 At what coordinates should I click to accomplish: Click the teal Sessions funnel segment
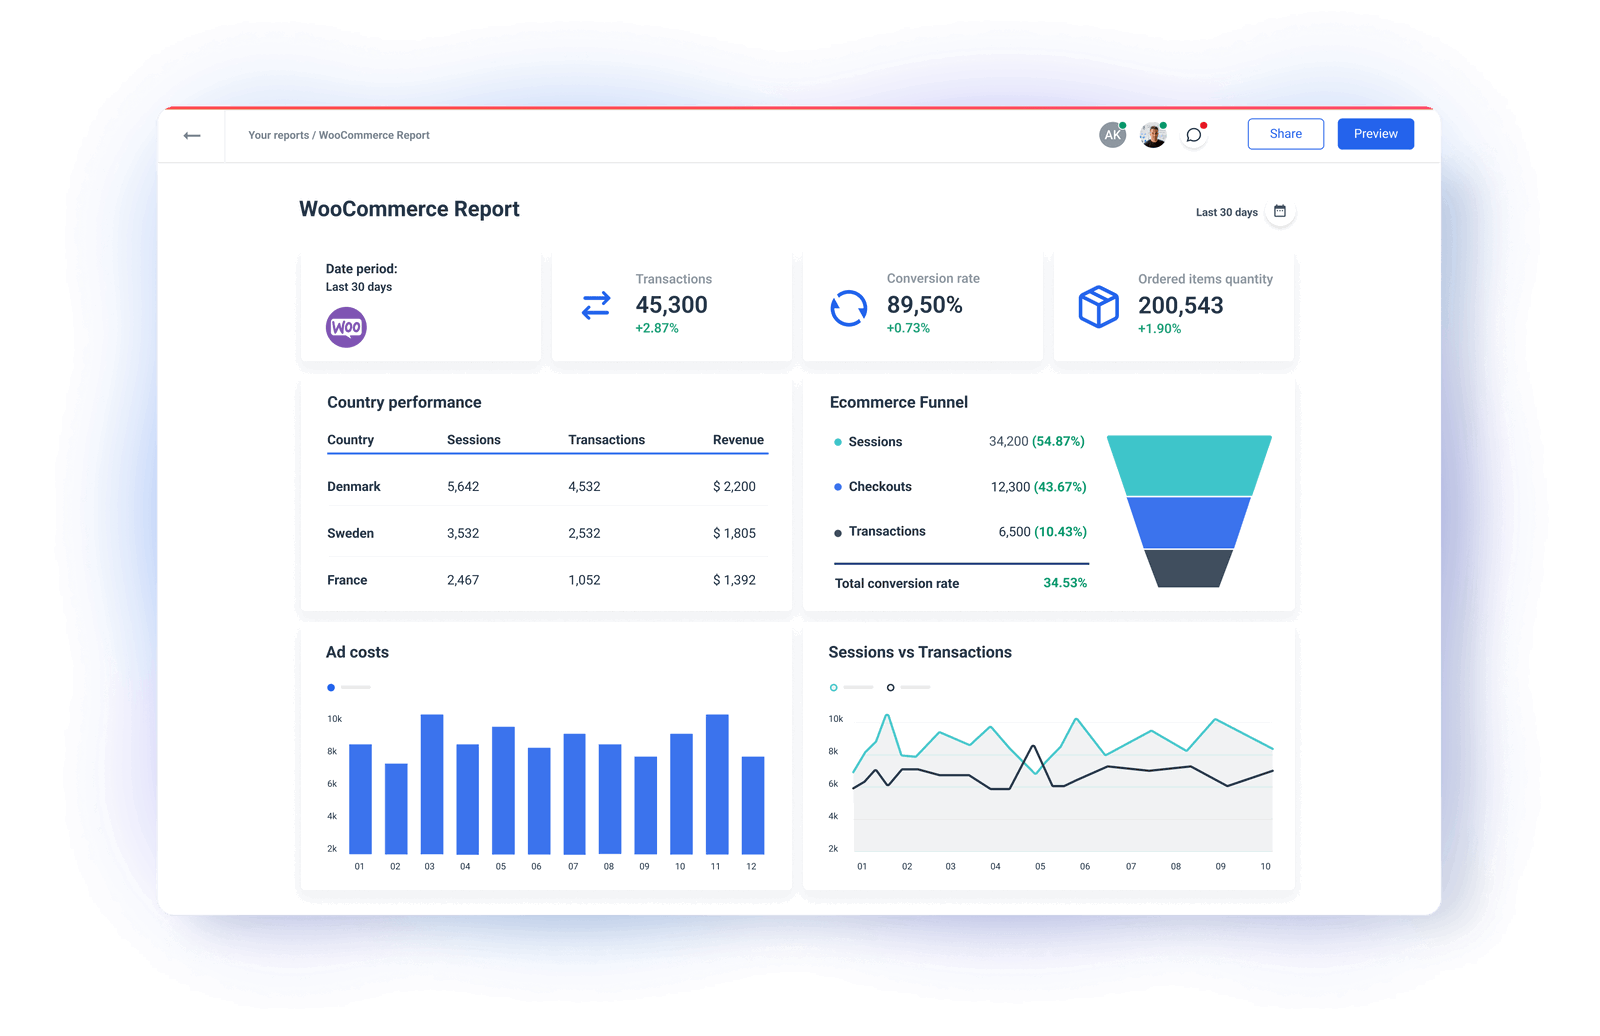1189,465
